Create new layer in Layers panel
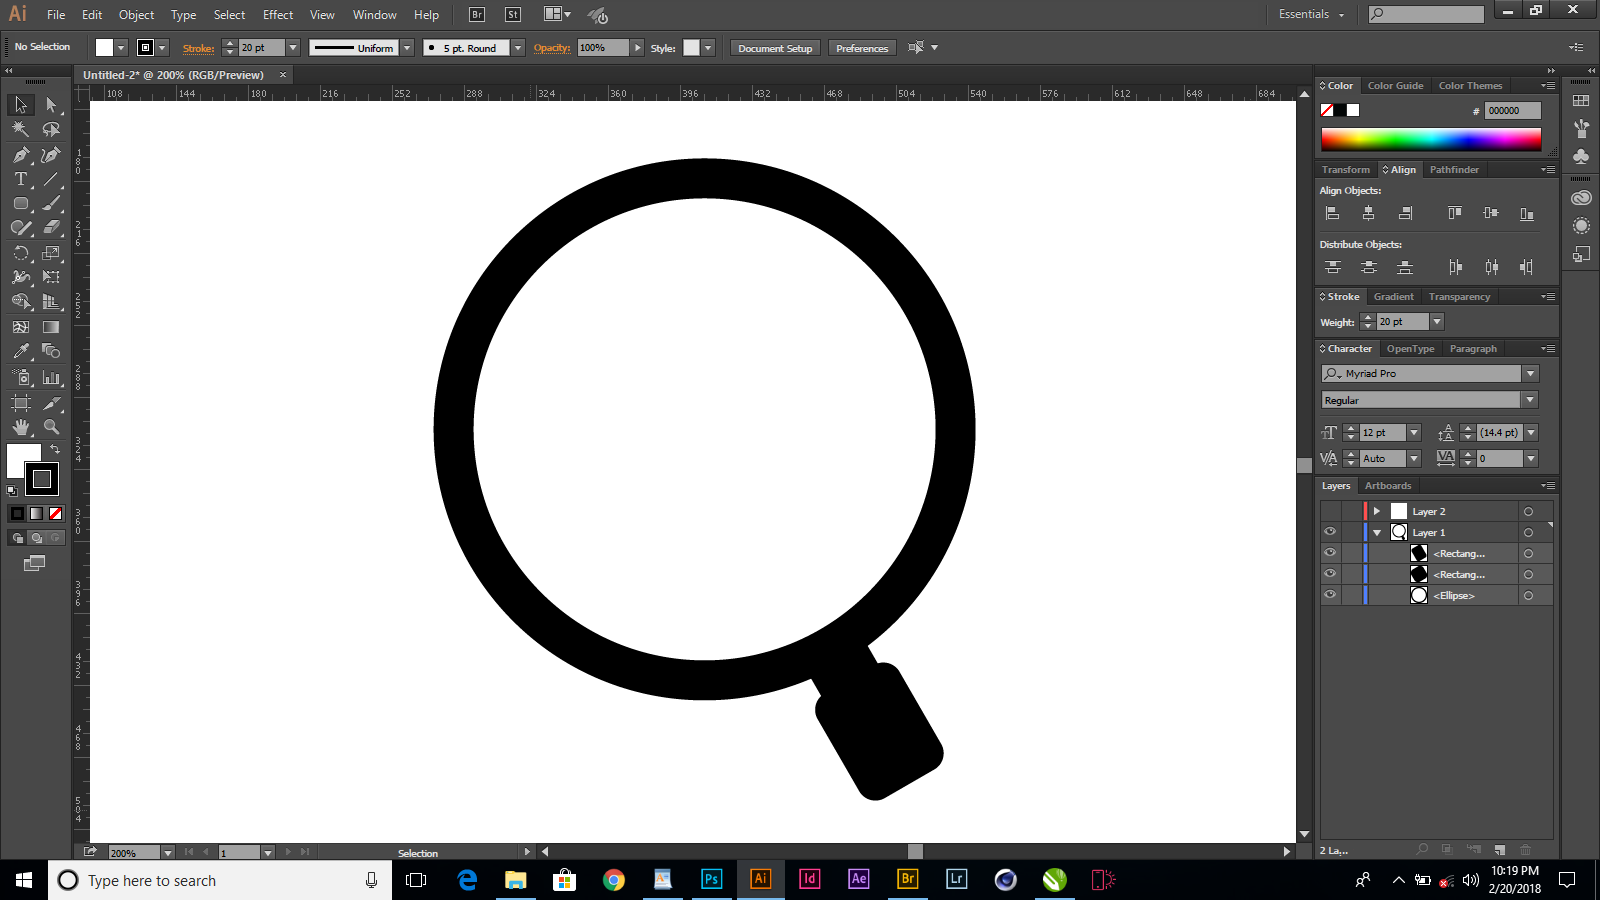The image size is (1600, 900). click(1500, 850)
